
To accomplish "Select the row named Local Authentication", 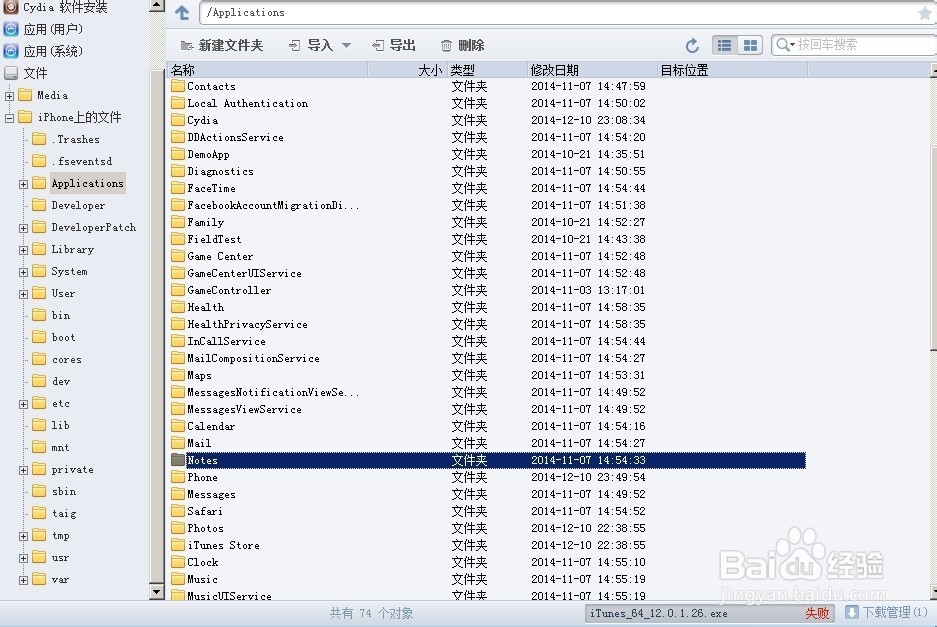I will pos(487,103).
